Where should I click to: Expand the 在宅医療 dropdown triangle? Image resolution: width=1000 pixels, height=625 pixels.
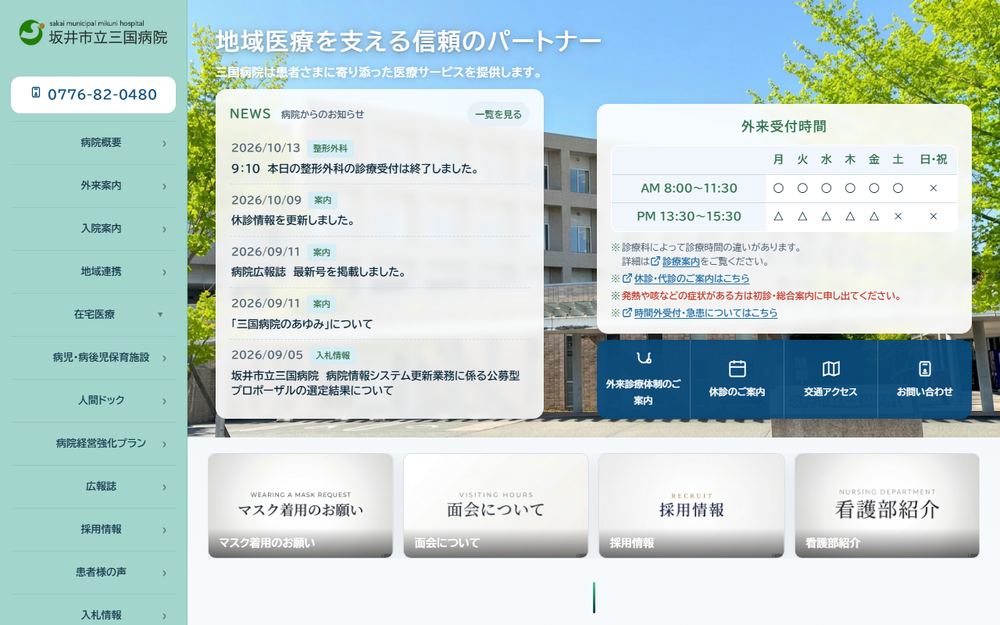pos(160,314)
